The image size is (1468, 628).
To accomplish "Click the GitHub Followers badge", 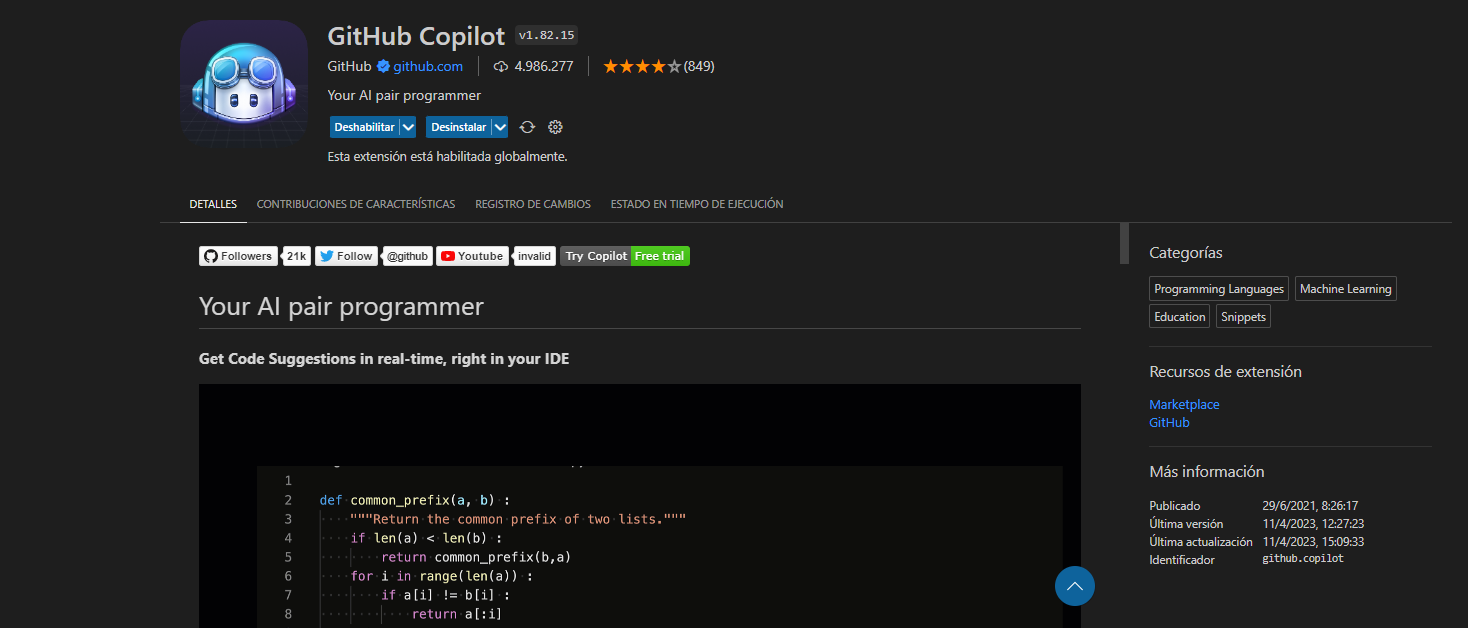I will tap(238, 256).
